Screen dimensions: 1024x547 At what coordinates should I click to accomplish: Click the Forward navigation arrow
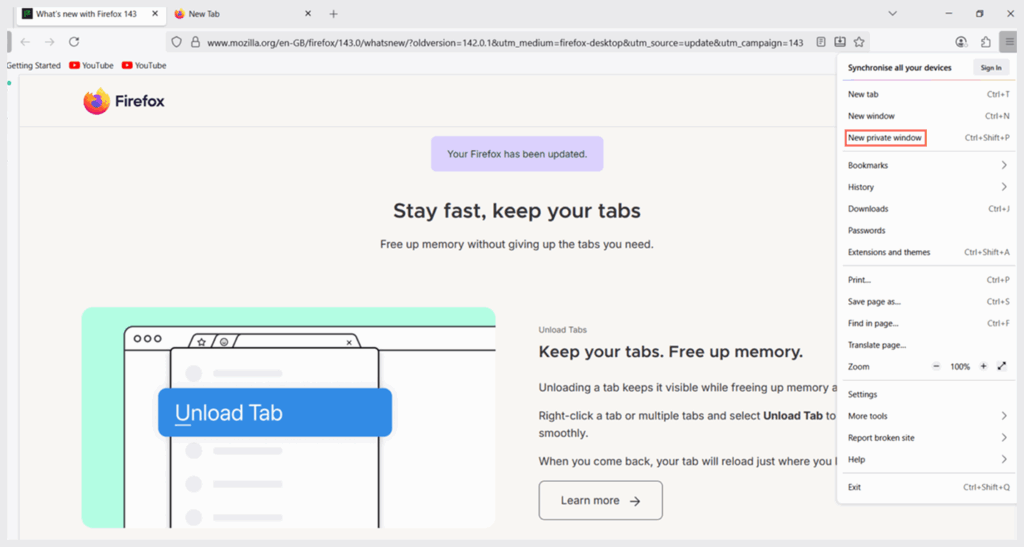point(50,42)
